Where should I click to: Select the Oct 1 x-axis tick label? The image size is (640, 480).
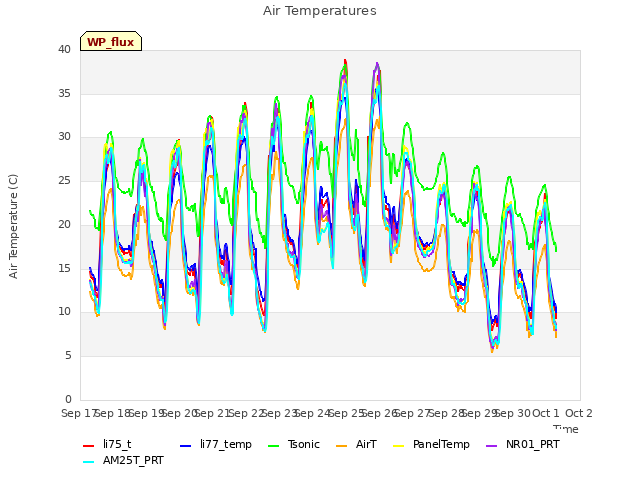(546, 413)
